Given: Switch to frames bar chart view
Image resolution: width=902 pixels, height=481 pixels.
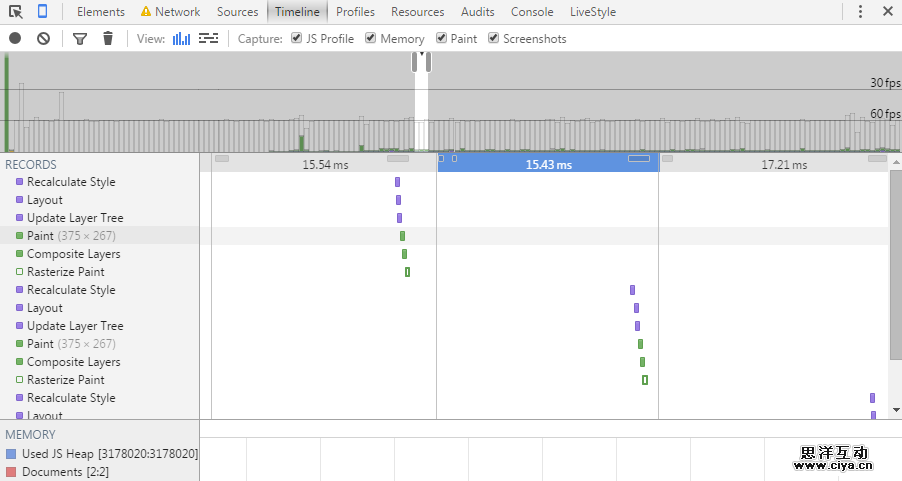Looking at the screenshot, I should pyautogui.click(x=181, y=39).
